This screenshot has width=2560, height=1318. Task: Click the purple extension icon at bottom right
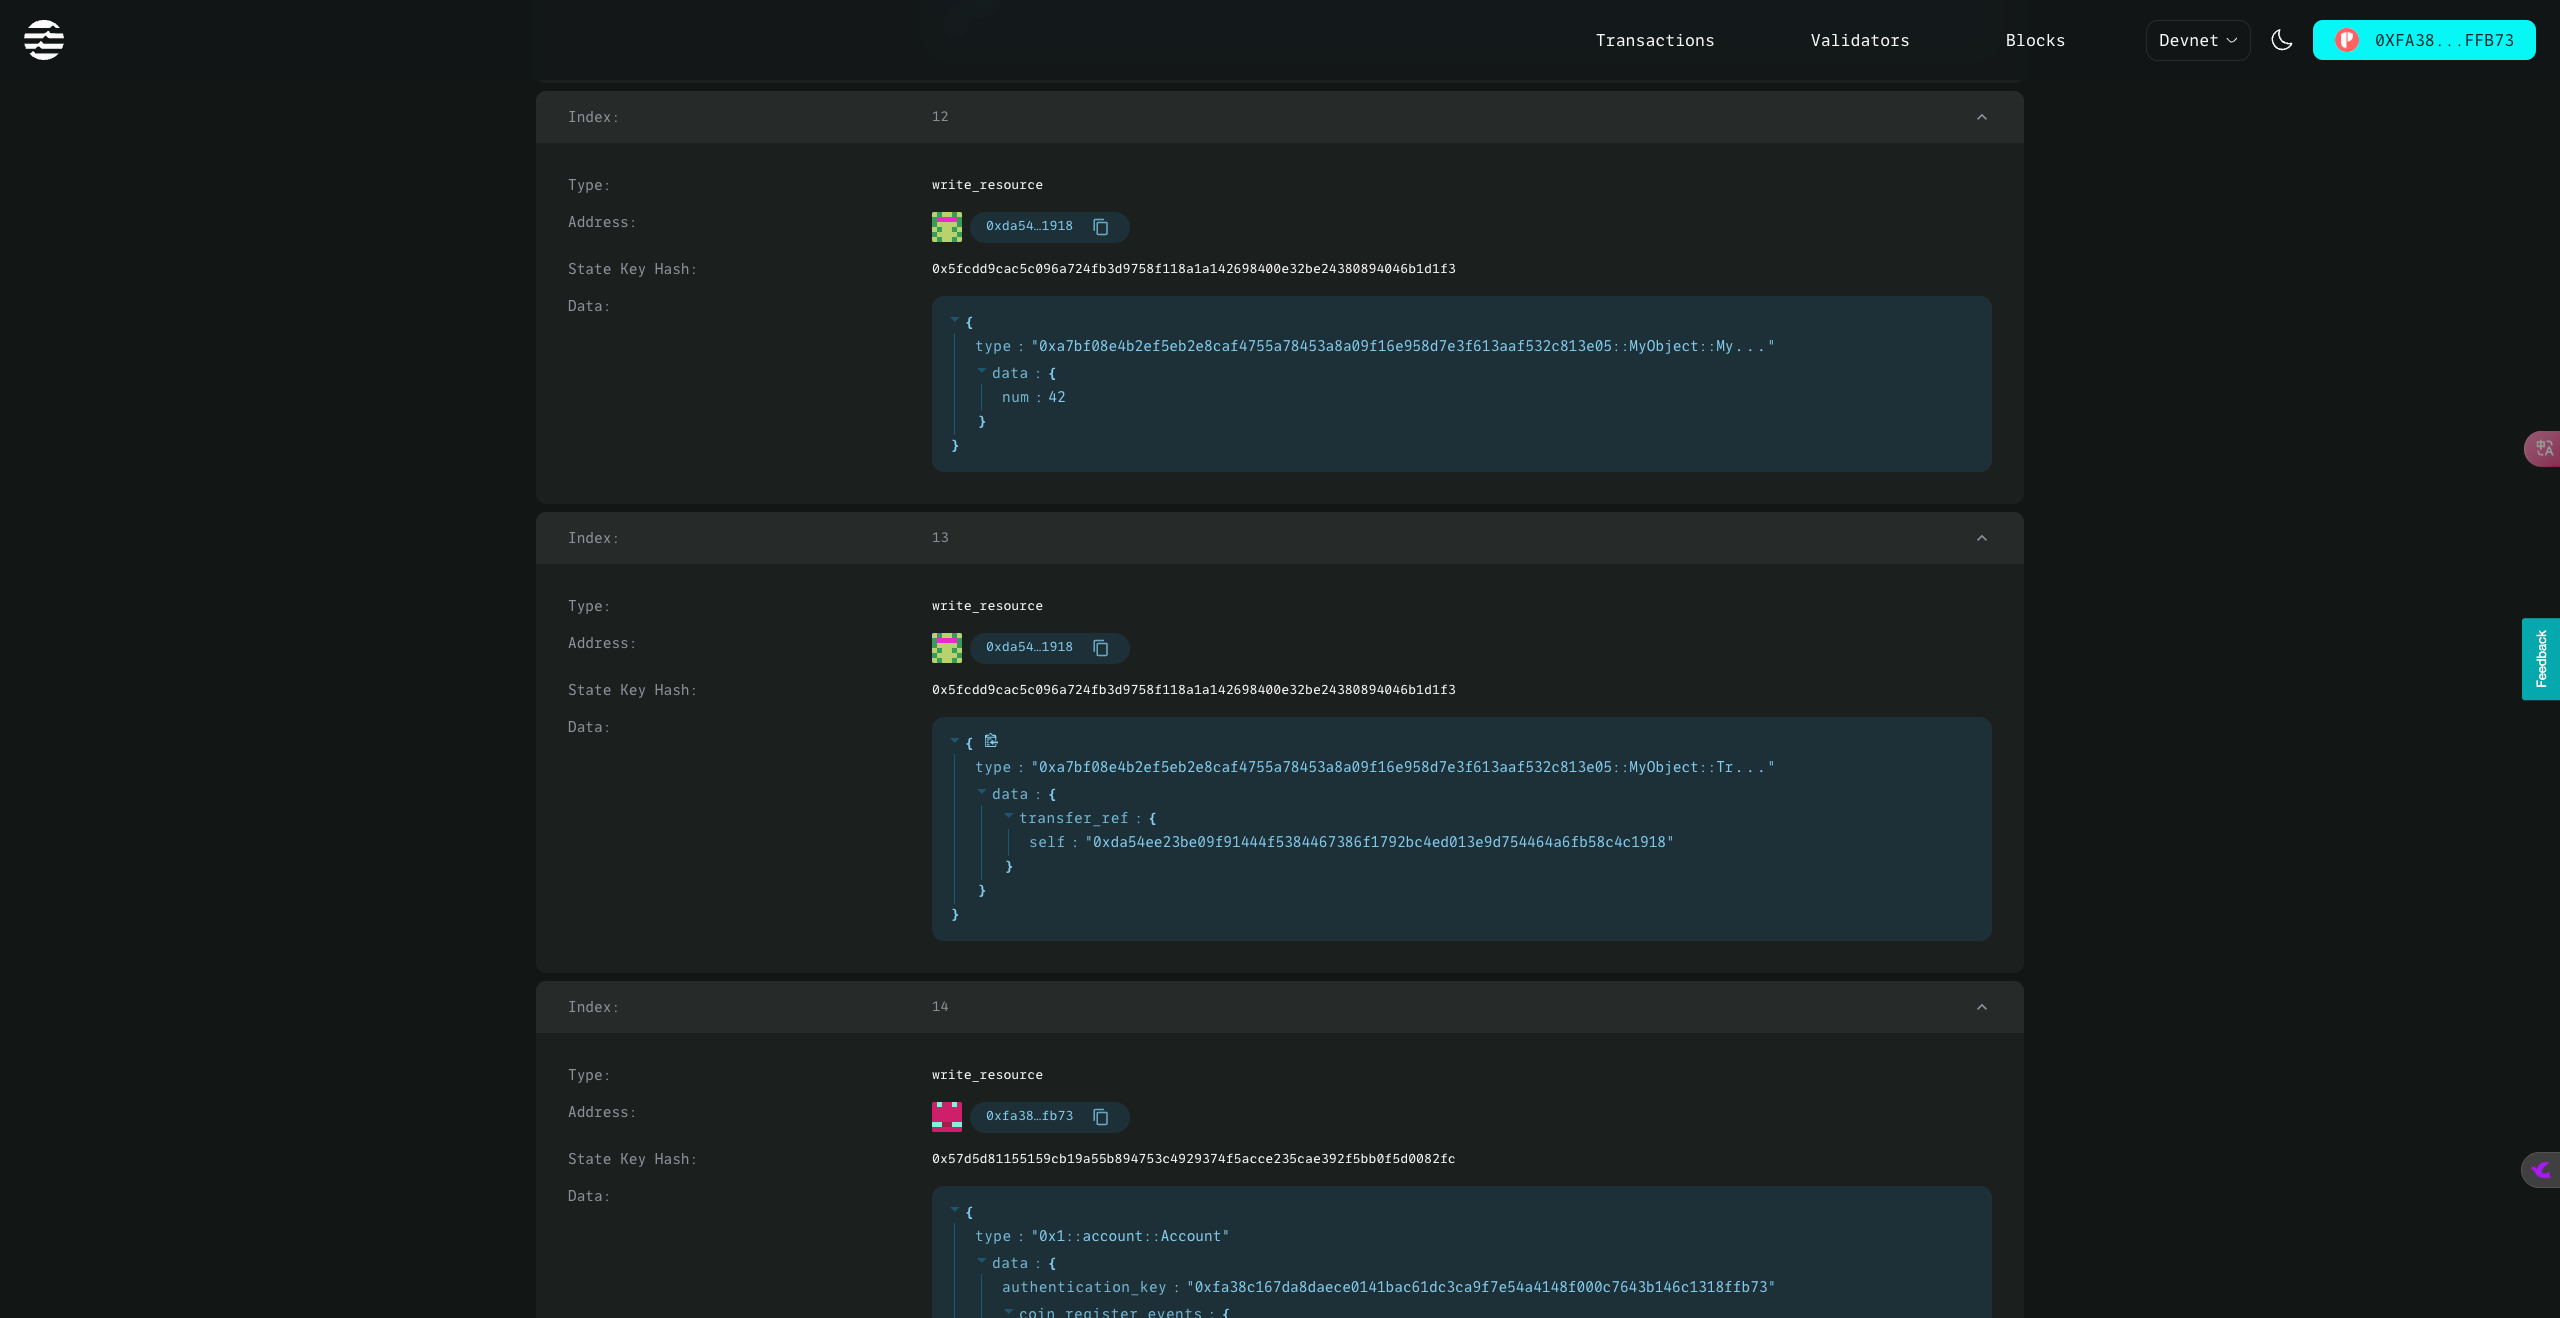click(2541, 1170)
